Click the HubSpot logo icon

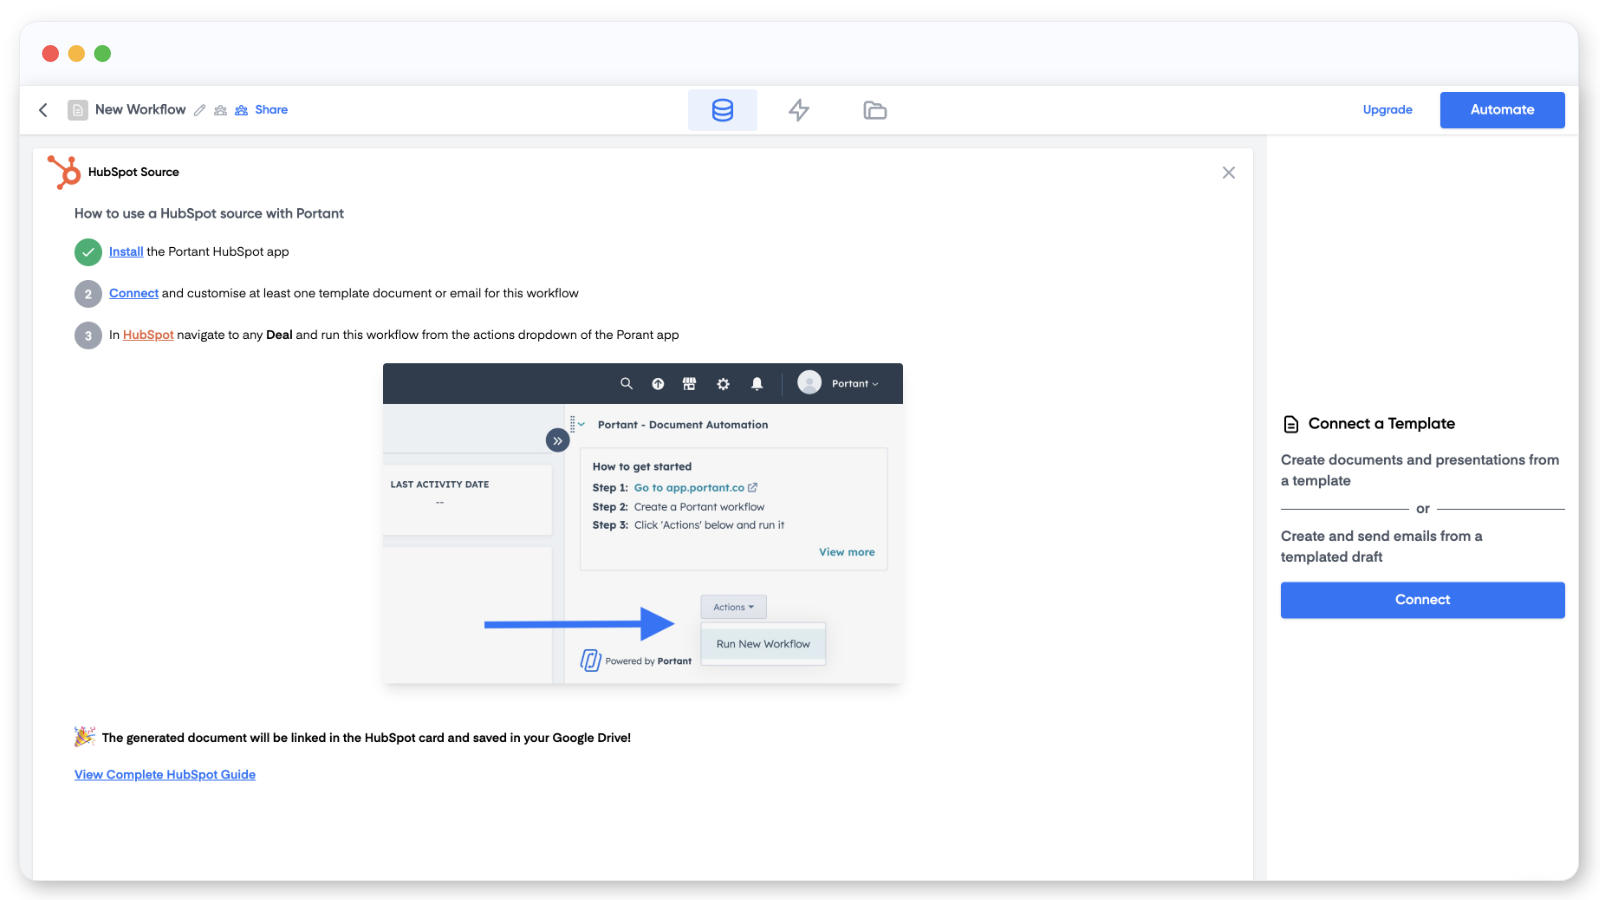(x=64, y=172)
